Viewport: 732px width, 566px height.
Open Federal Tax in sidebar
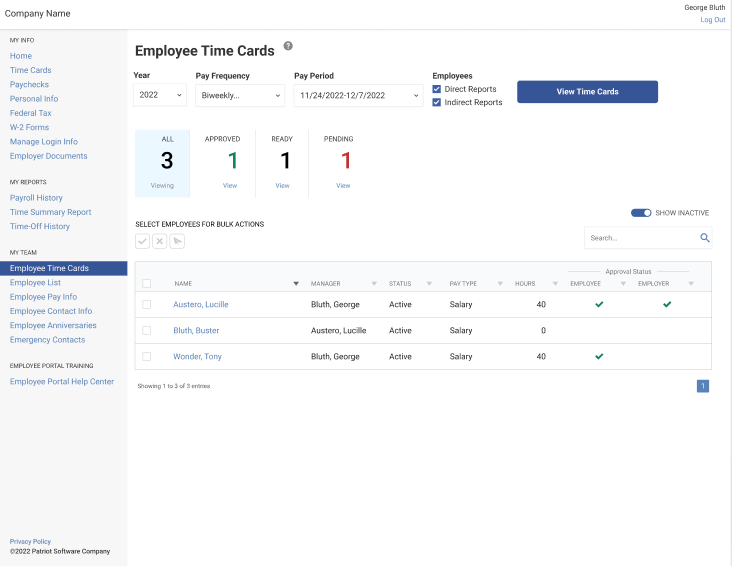point(31,113)
